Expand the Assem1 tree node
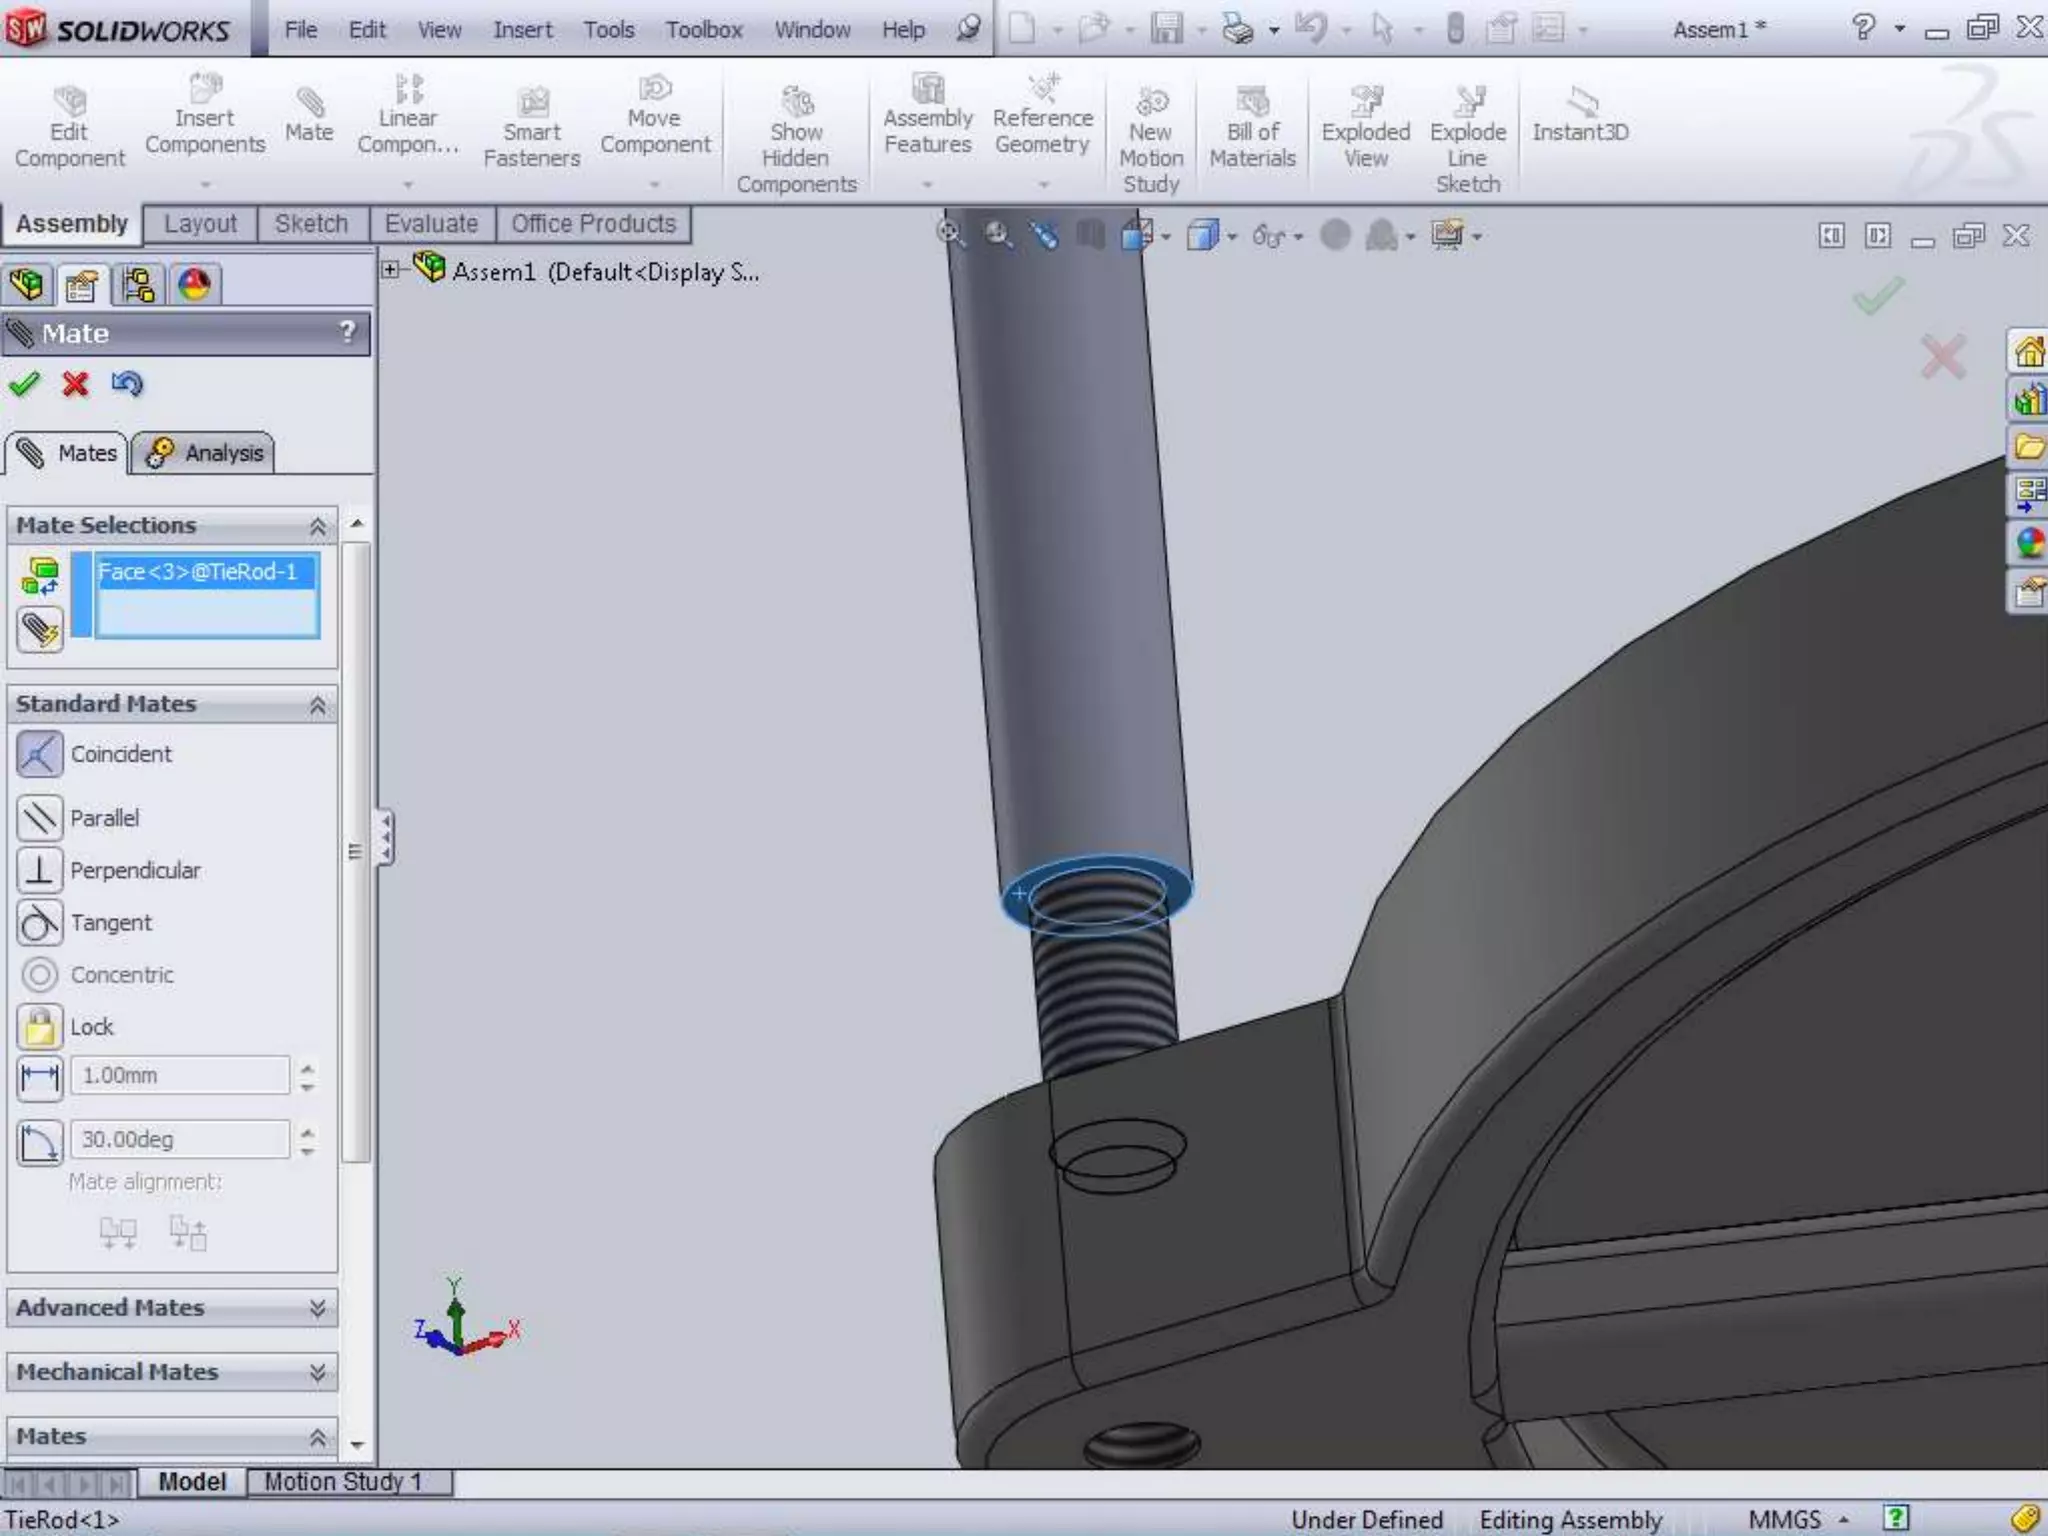2048x1536 pixels. [391, 270]
